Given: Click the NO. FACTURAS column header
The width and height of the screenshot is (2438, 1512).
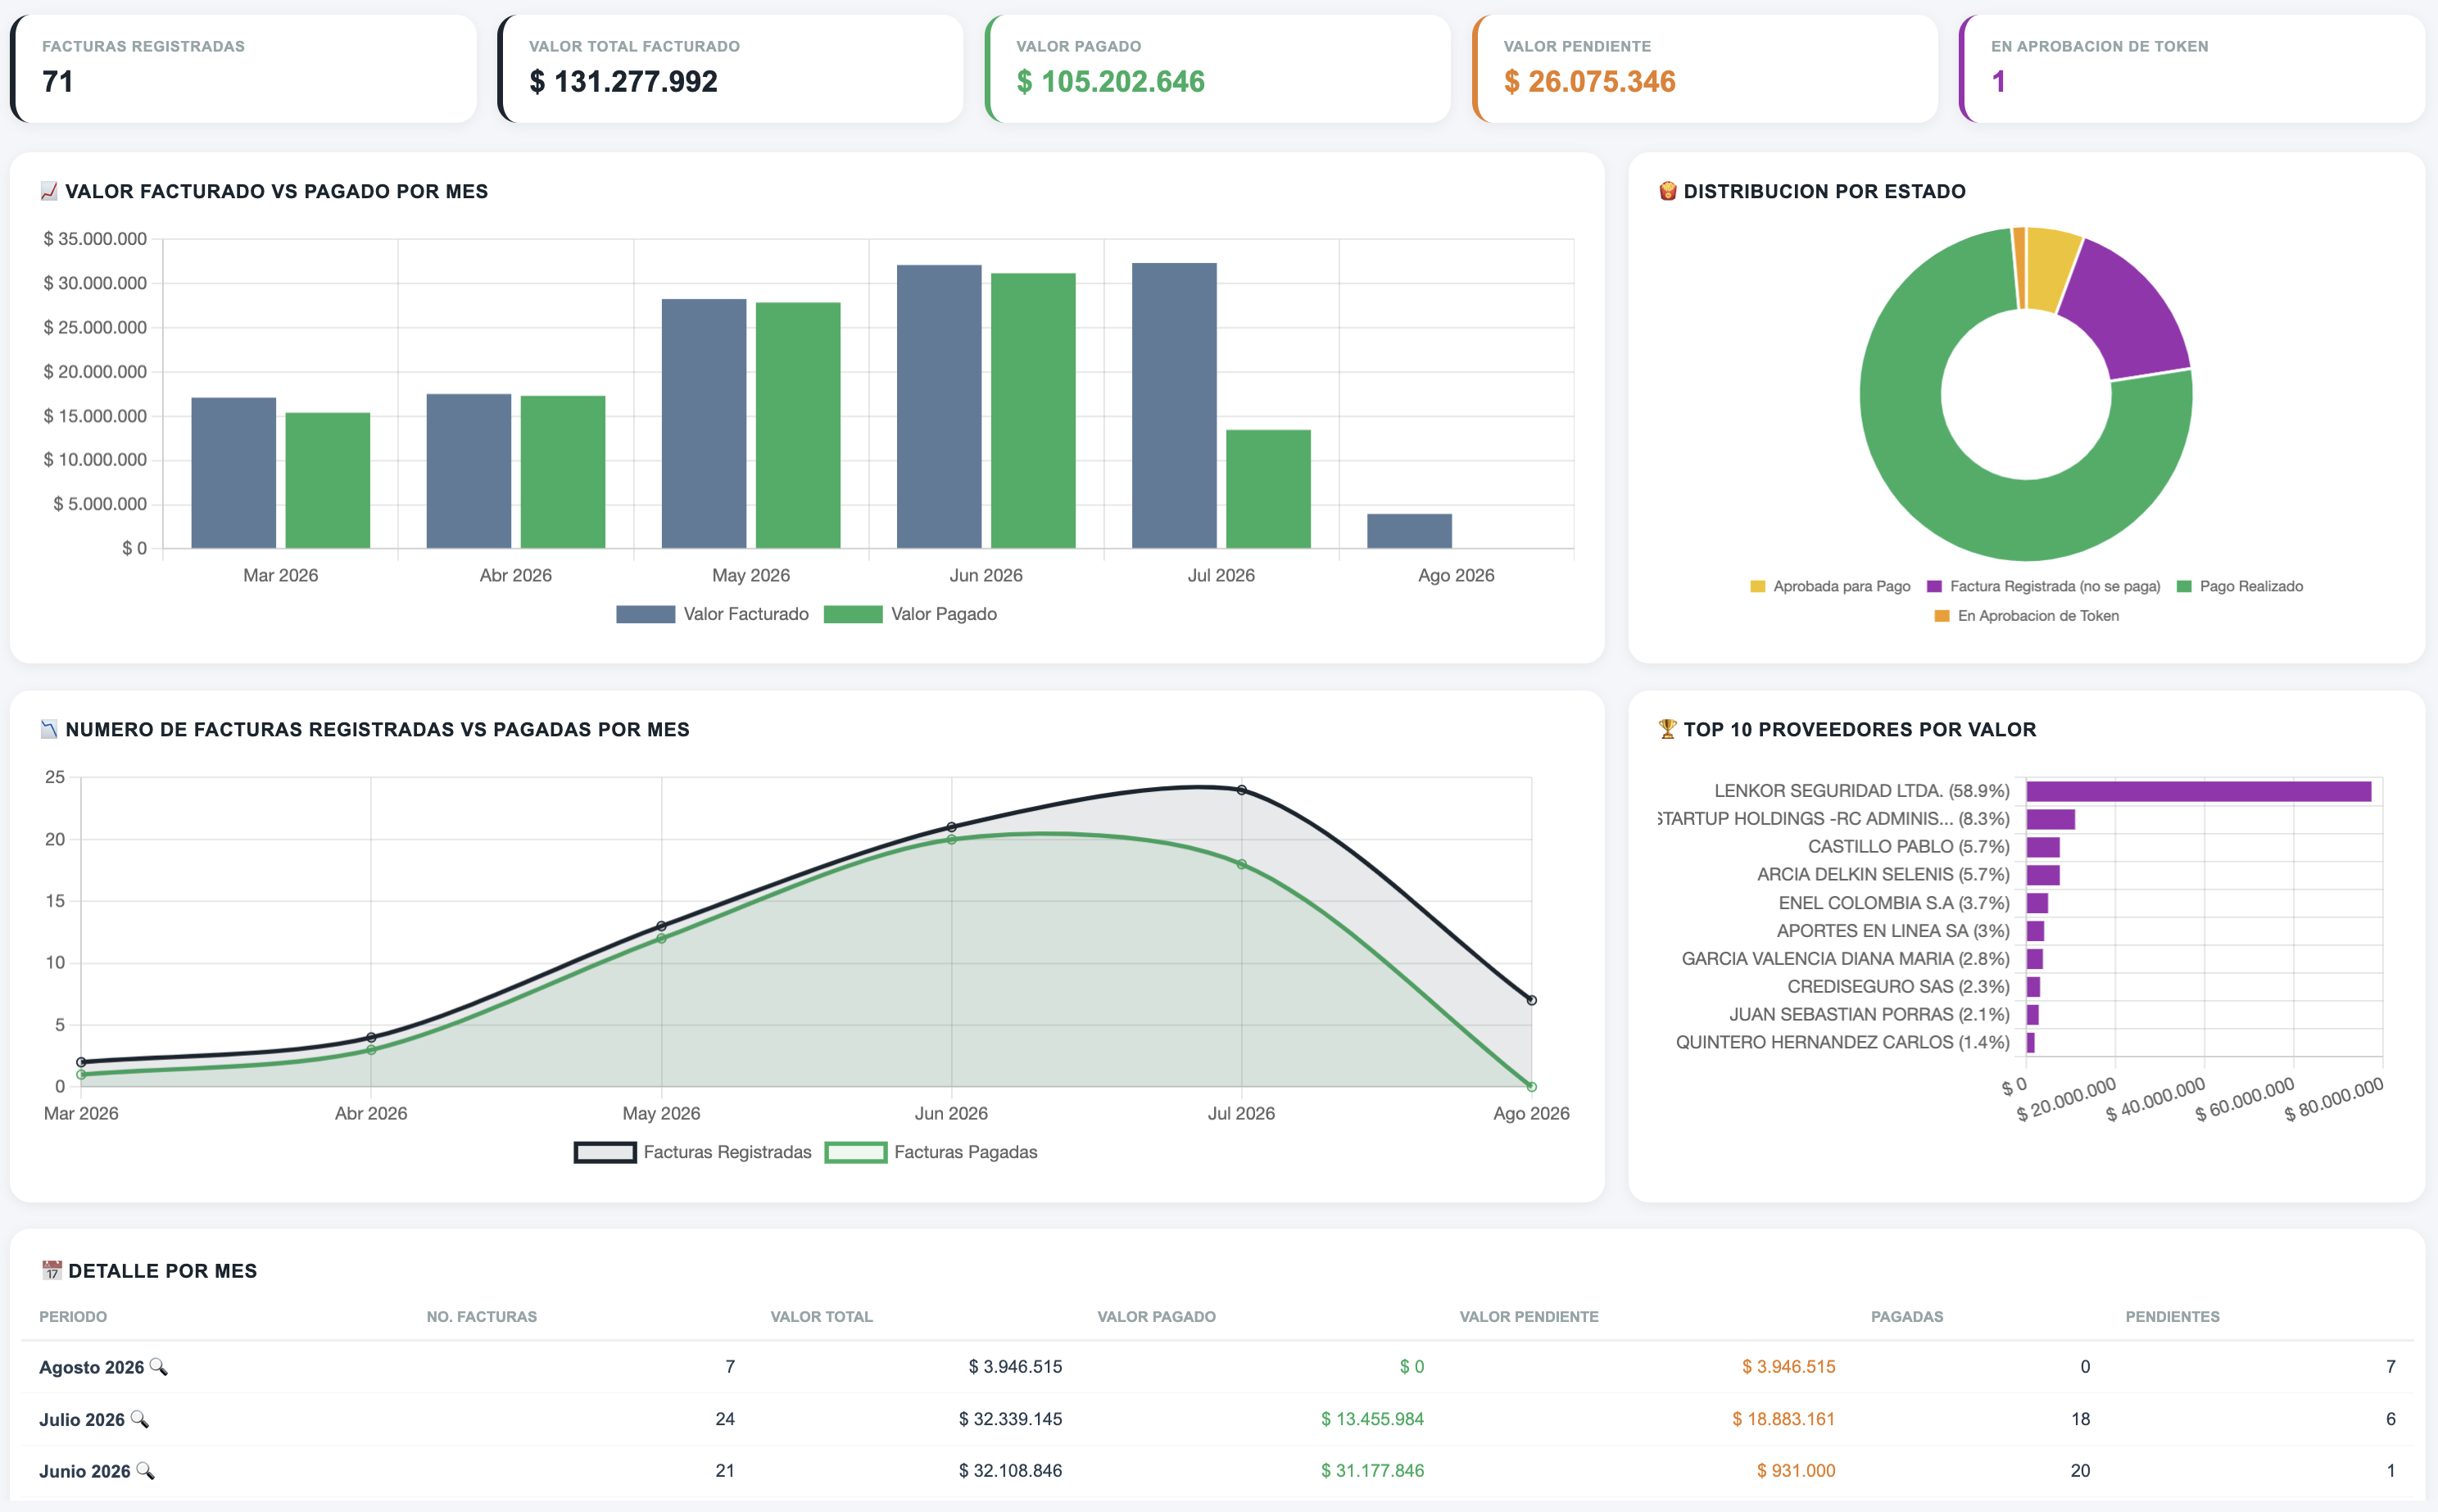Looking at the screenshot, I should tap(481, 1317).
